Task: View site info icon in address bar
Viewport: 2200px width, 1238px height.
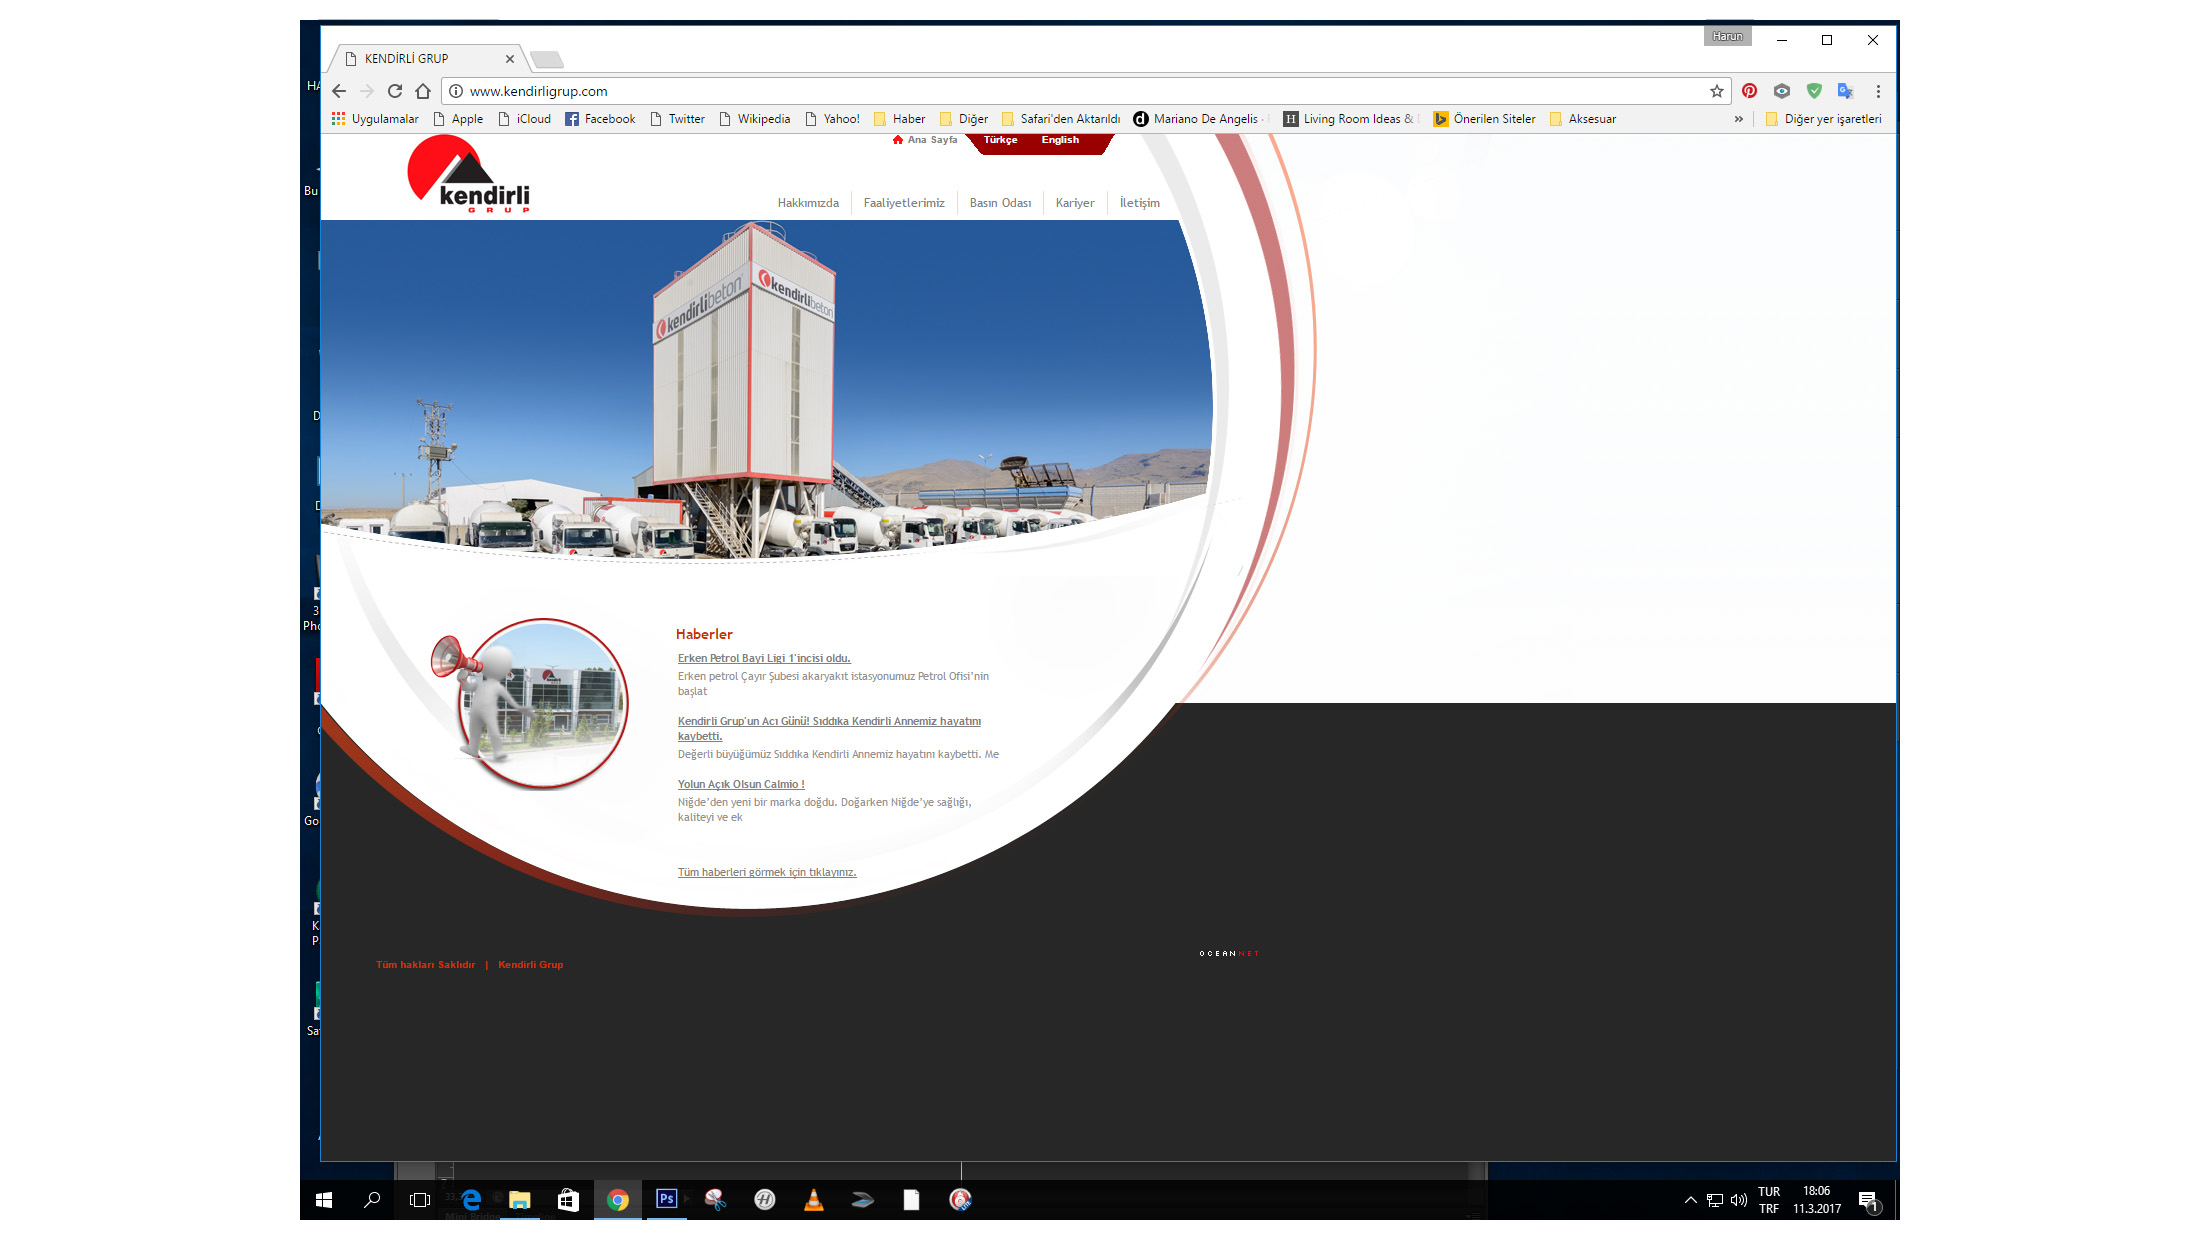Action: 456,91
